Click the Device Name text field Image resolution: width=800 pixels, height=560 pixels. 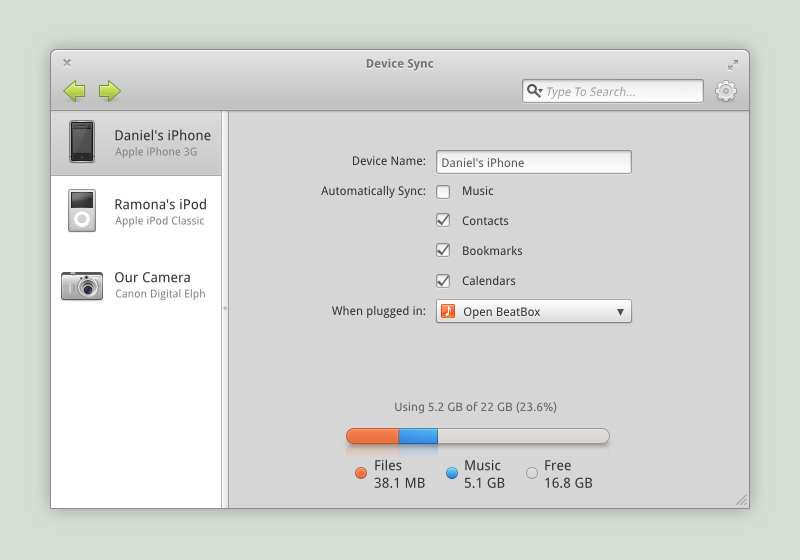point(534,162)
